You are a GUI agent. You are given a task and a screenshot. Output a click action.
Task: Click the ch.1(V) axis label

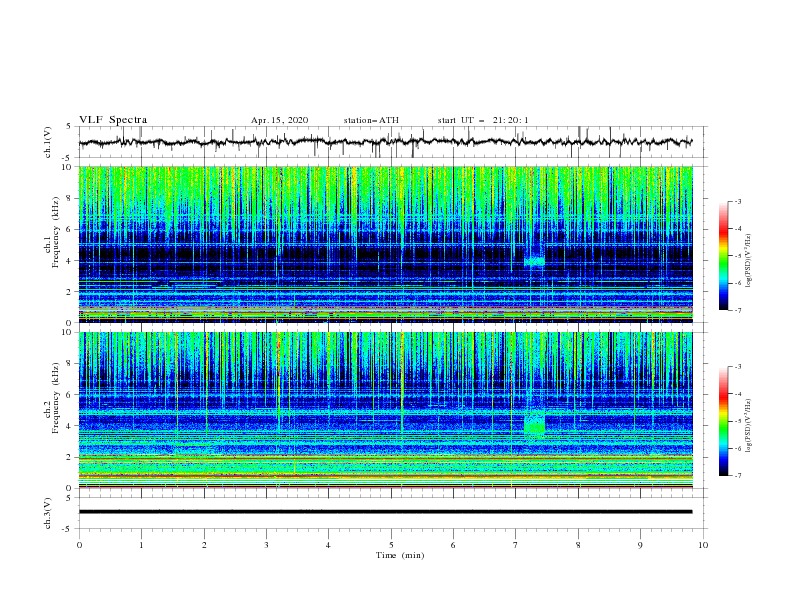pyautogui.click(x=48, y=142)
